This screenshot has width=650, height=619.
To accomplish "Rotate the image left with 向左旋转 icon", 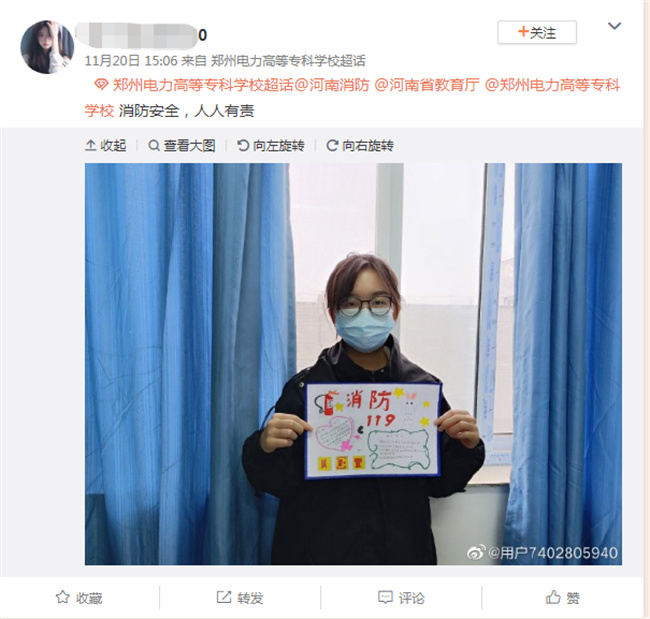I will coord(243,146).
